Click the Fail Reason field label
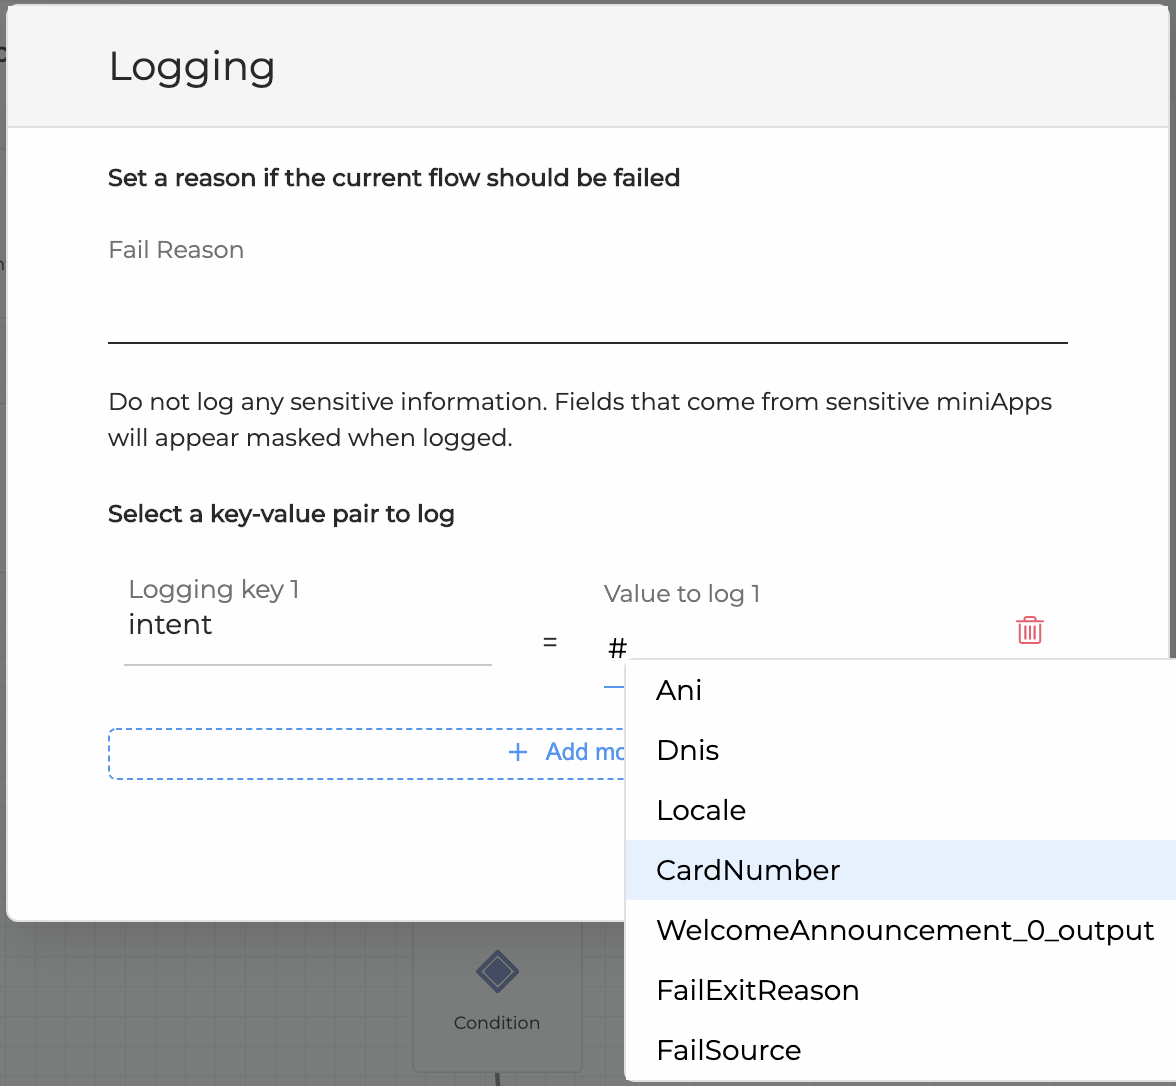The image size is (1176, 1086). coord(176,250)
